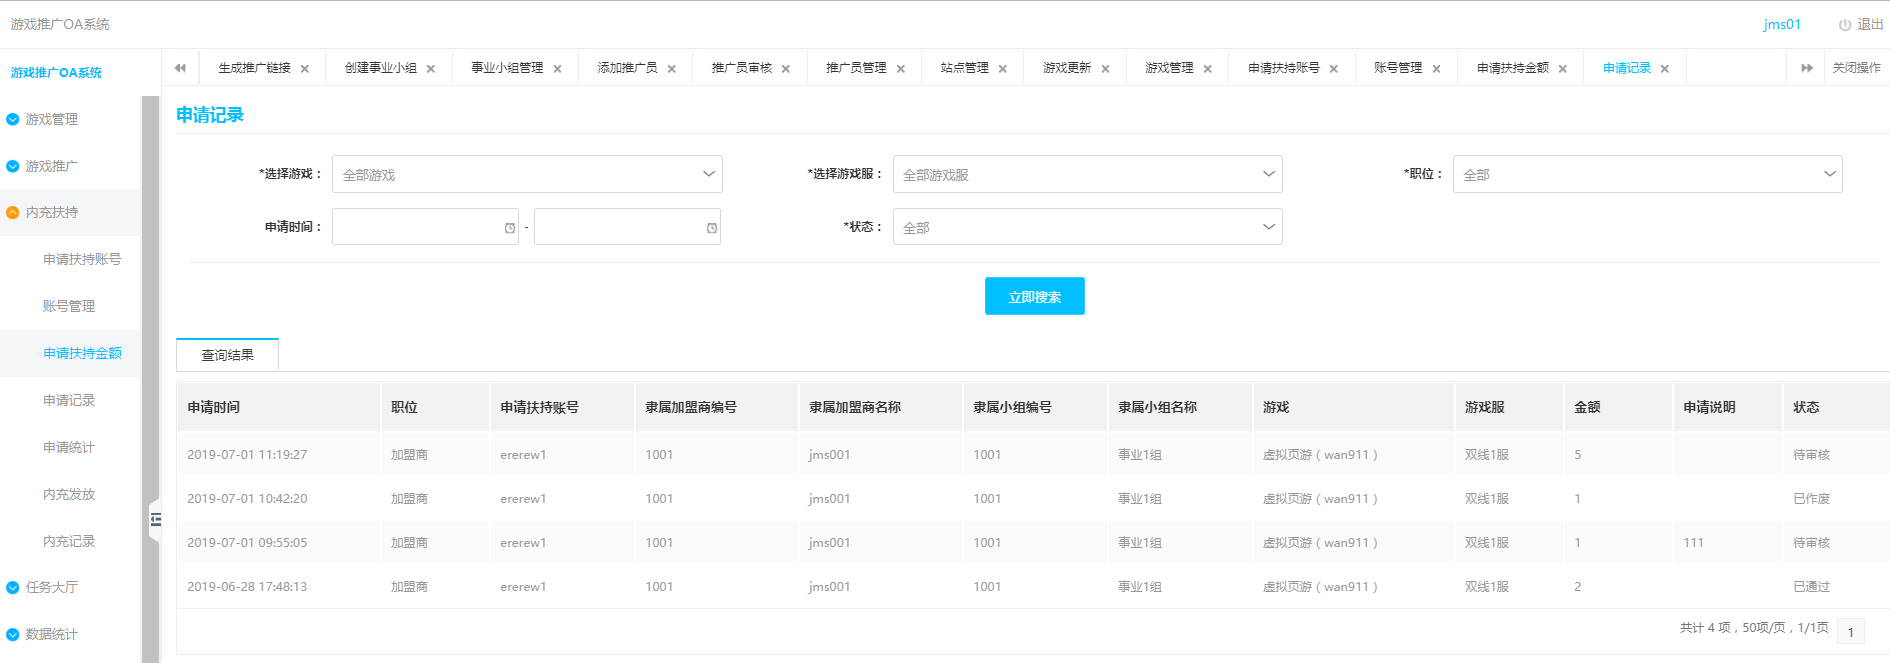The image size is (1890, 663).
Task: Switch to the 账号管理 tab
Action: 1397,68
